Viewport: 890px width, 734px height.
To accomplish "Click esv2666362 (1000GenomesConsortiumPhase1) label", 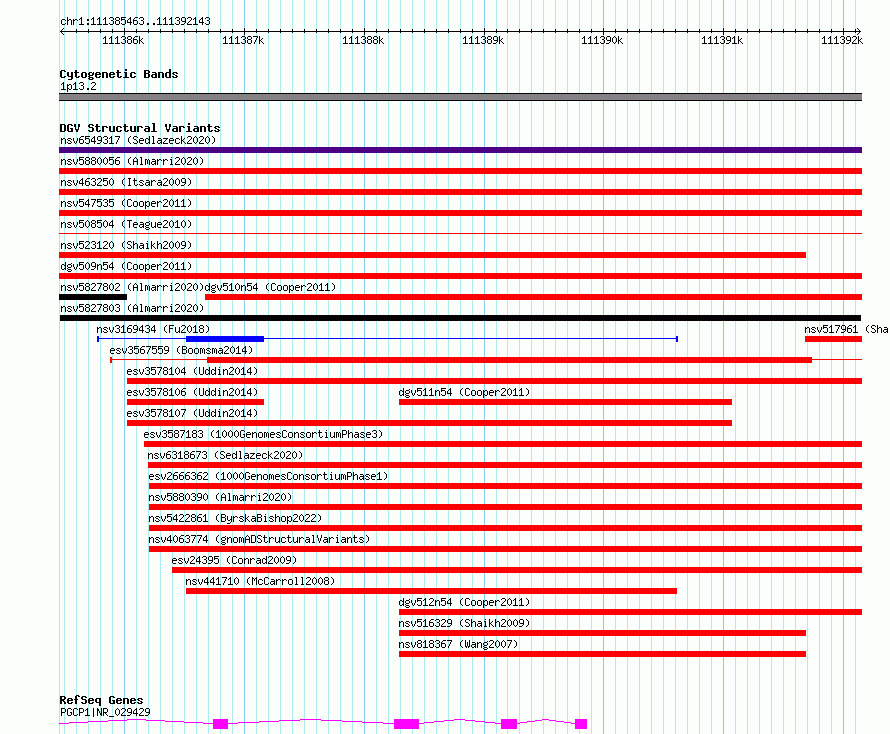I will [268, 476].
